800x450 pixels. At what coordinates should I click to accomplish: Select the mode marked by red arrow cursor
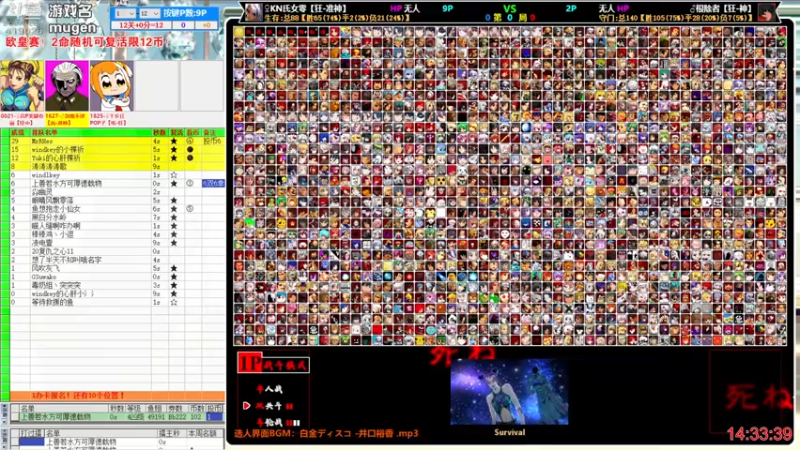point(274,406)
